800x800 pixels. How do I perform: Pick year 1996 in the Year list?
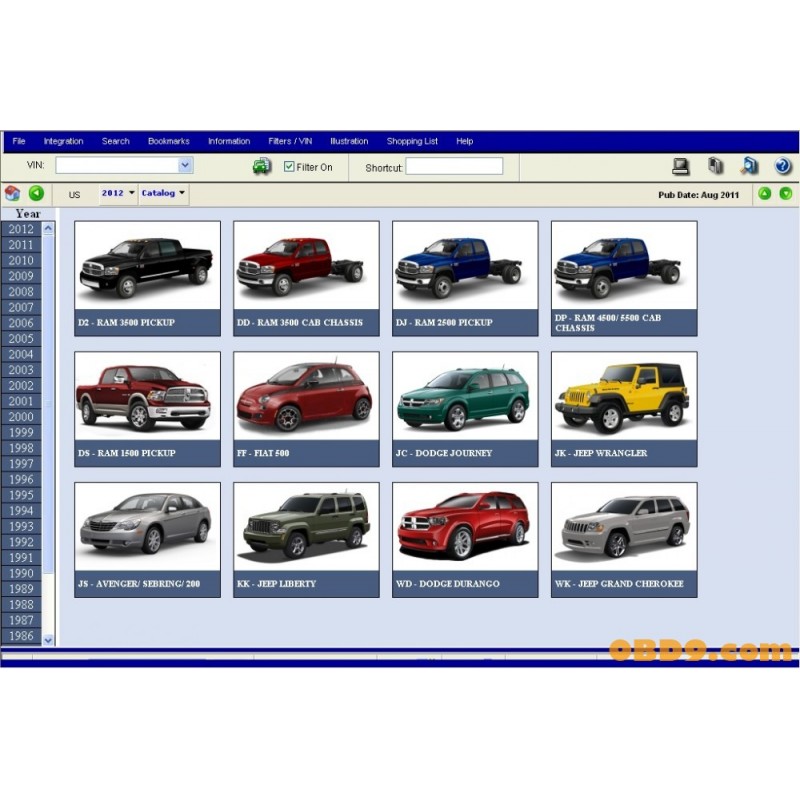point(21,480)
